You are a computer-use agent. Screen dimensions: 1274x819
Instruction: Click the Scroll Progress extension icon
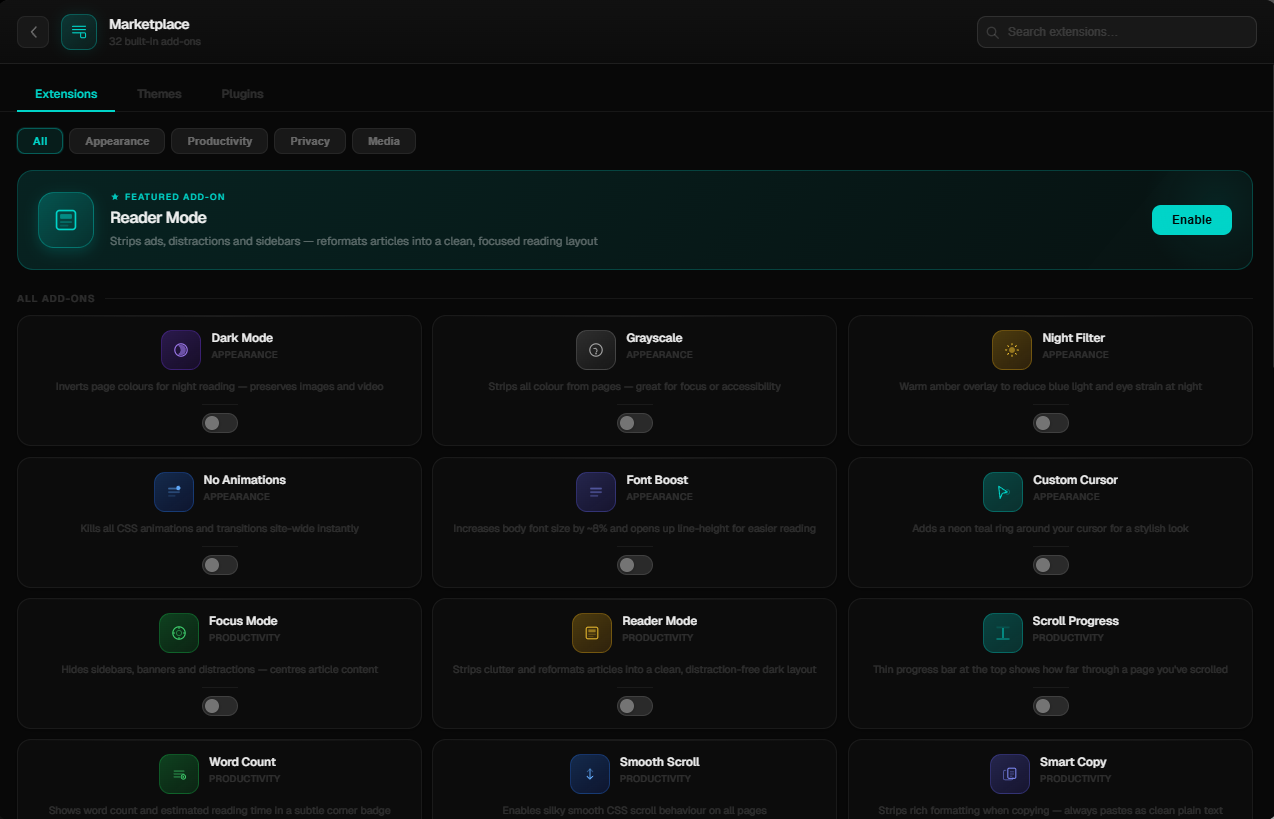coord(1002,632)
